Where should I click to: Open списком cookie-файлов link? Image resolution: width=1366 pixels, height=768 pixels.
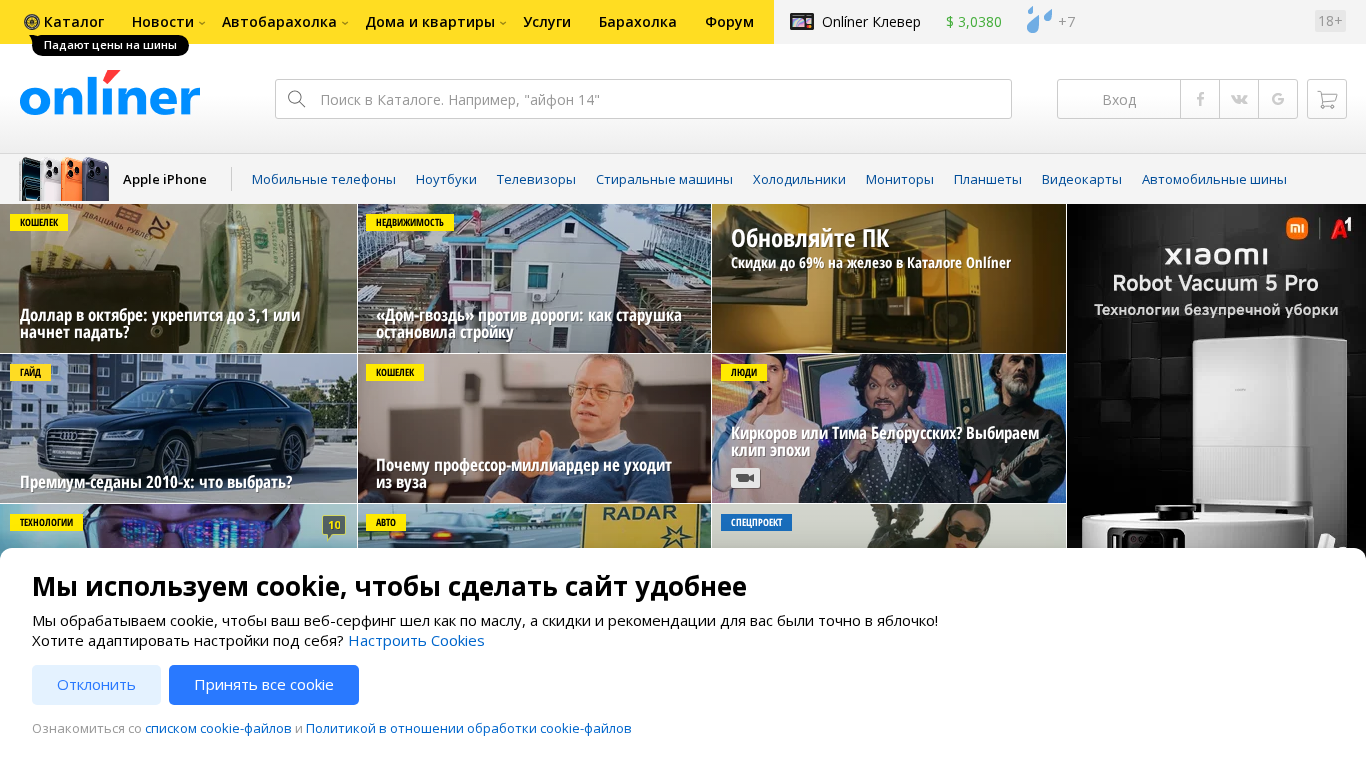pos(218,729)
